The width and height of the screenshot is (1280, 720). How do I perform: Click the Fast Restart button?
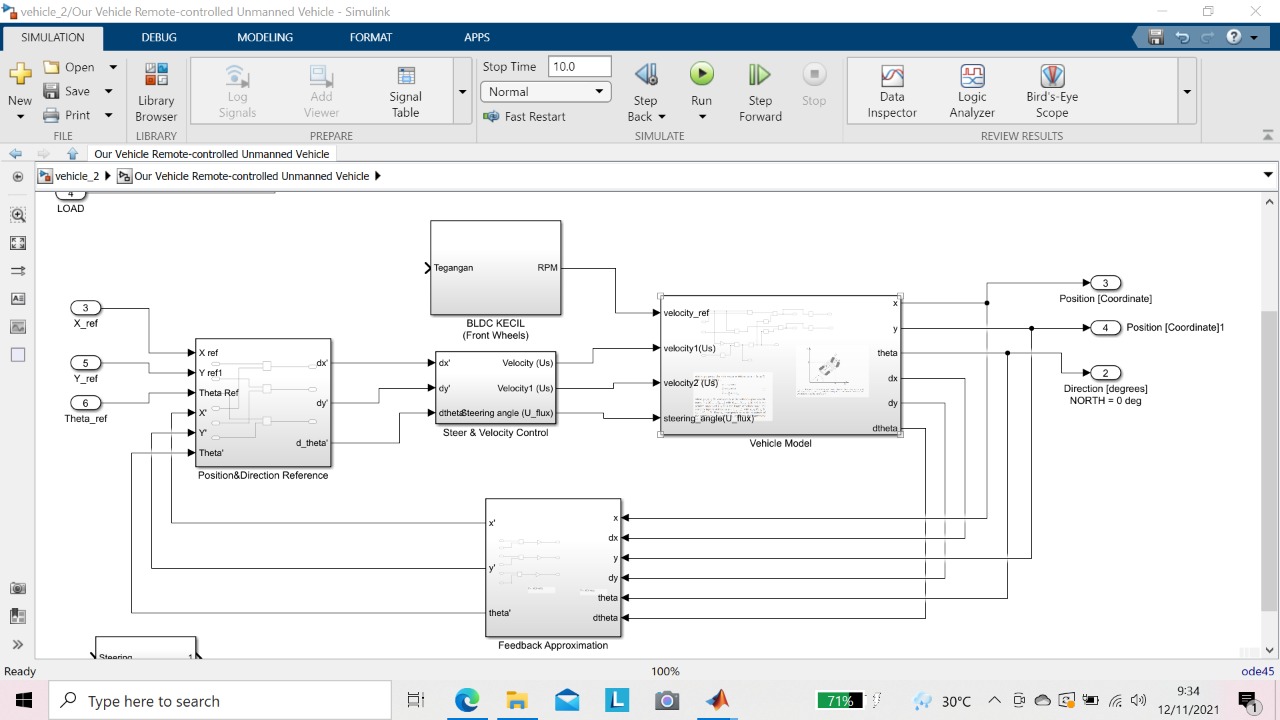(524, 116)
